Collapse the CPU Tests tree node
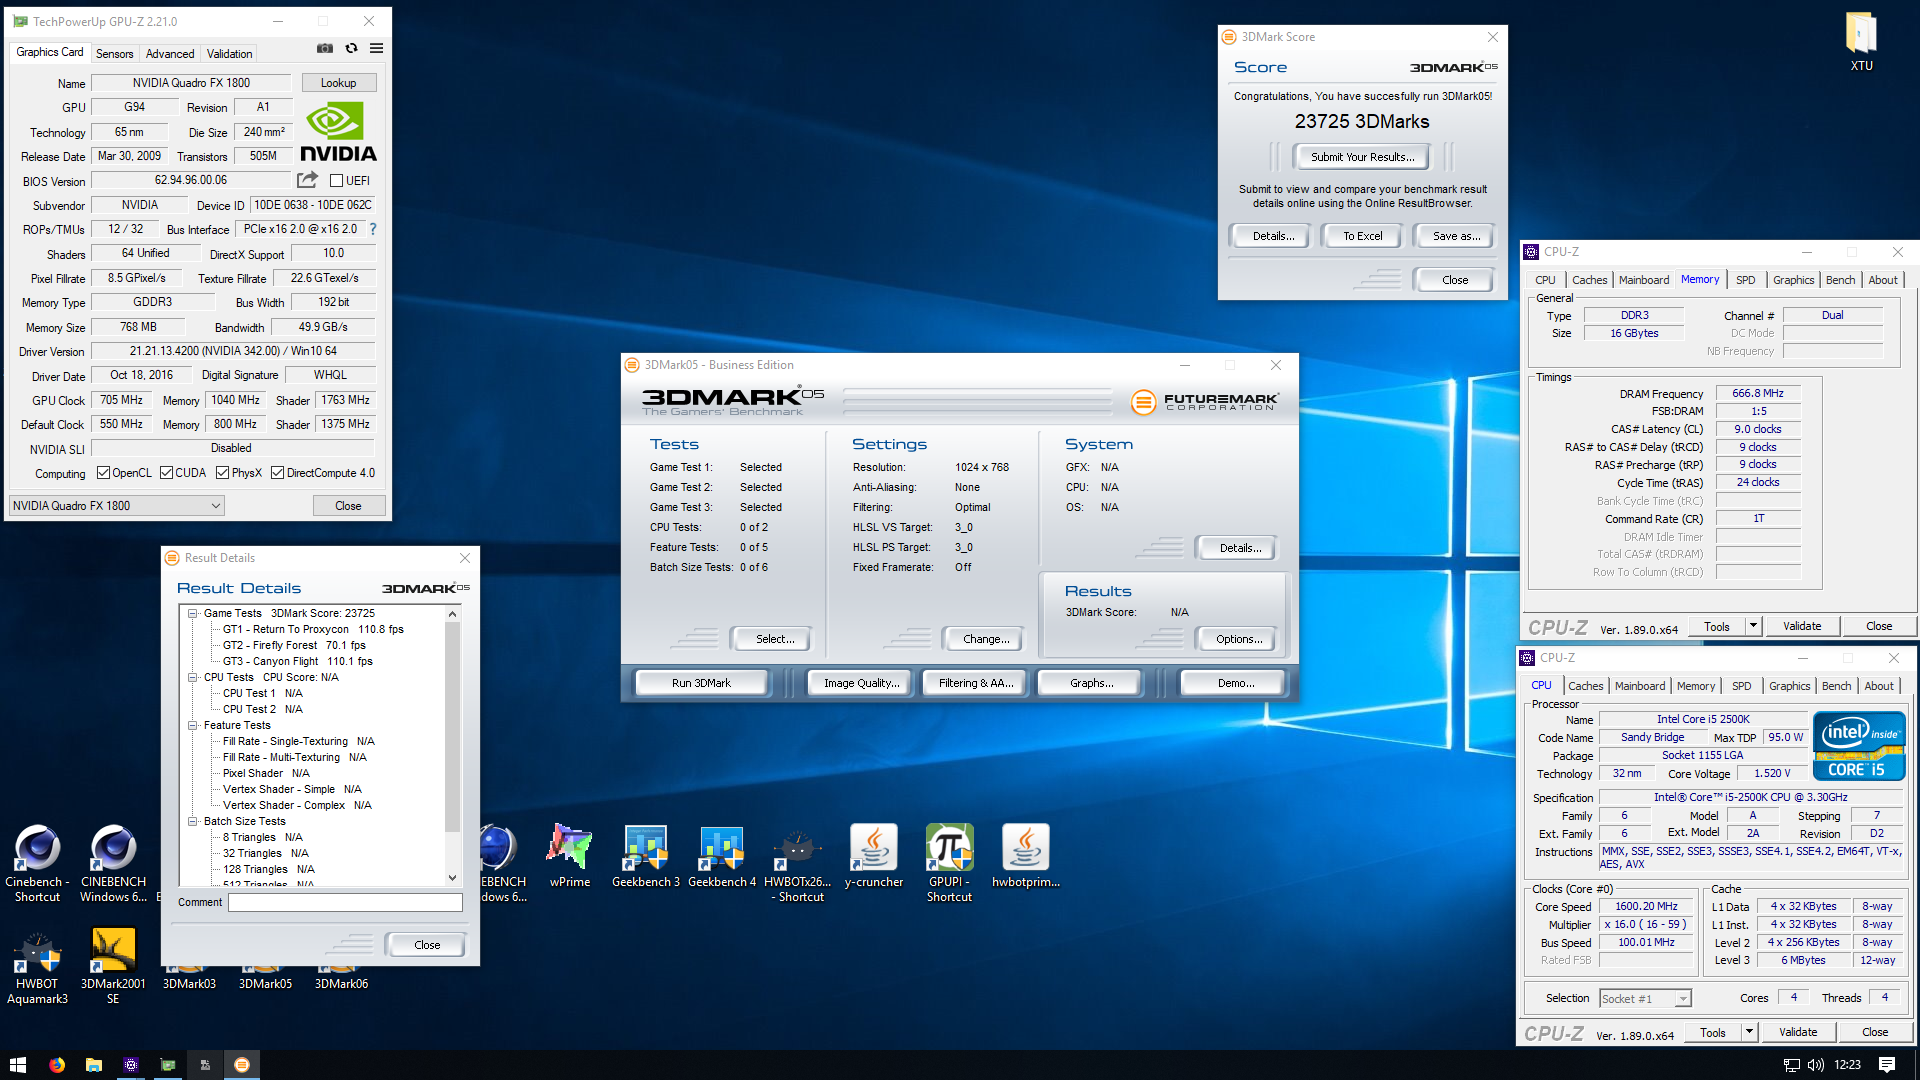 pyautogui.click(x=193, y=677)
